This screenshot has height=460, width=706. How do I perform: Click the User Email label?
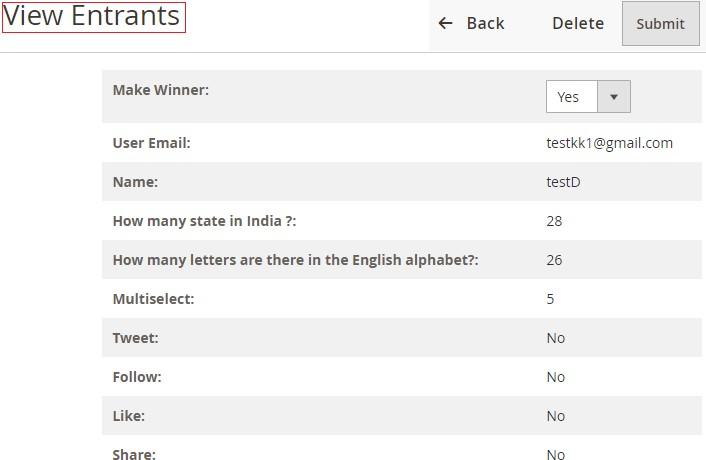pyautogui.click(x=151, y=143)
